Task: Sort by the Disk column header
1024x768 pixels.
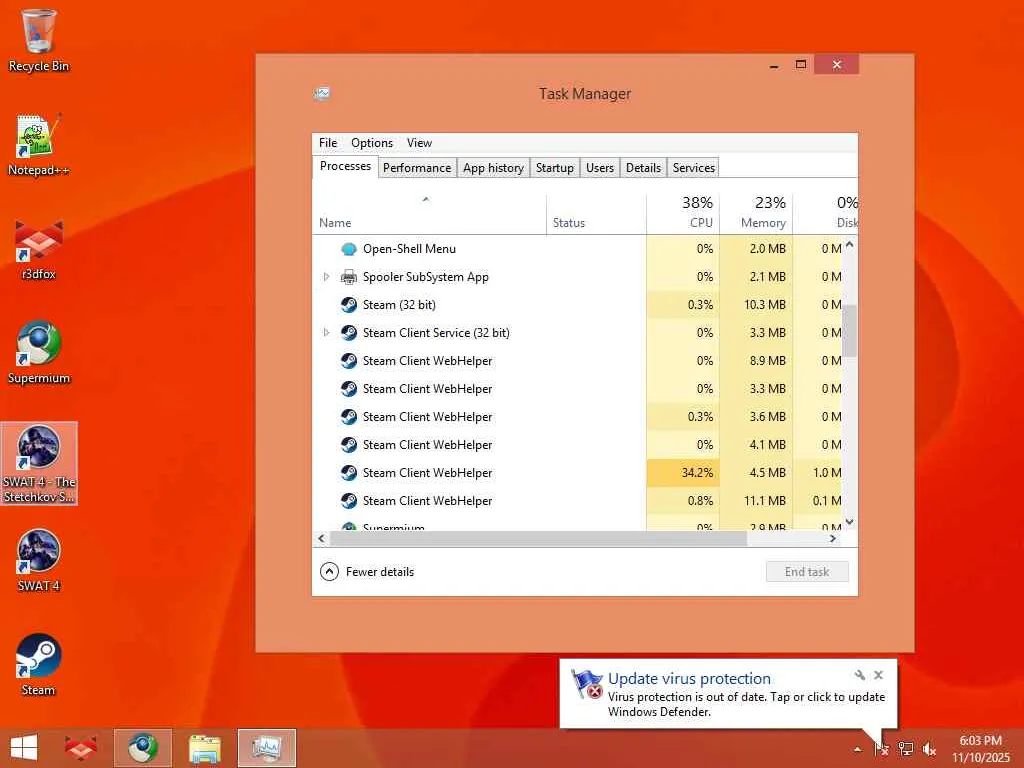Action: [x=825, y=214]
